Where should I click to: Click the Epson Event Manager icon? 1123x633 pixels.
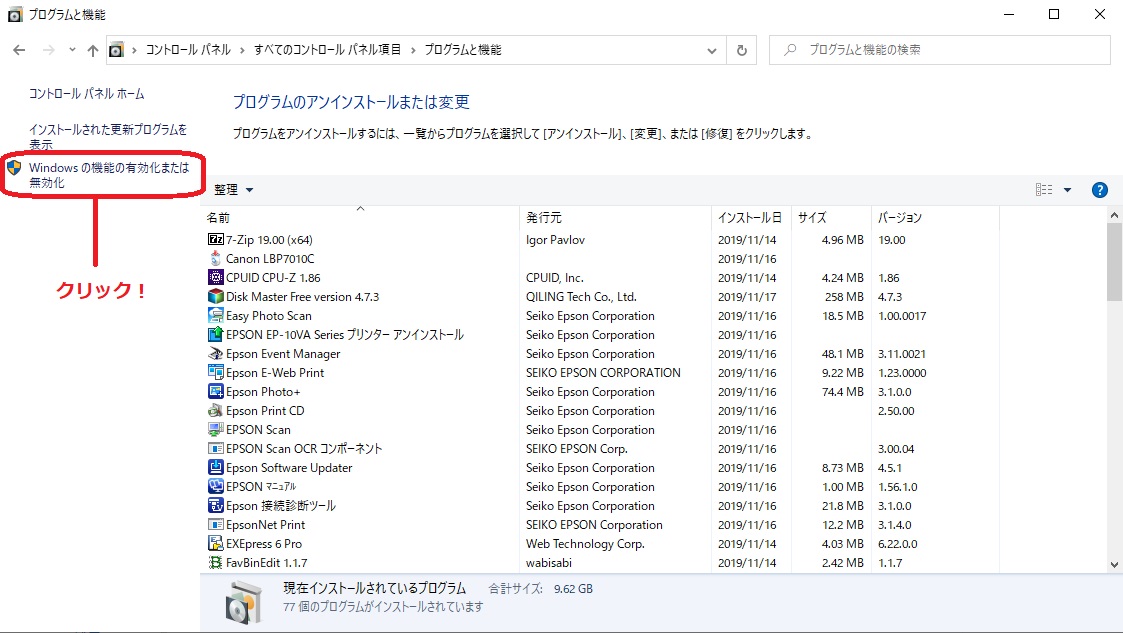pos(216,353)
